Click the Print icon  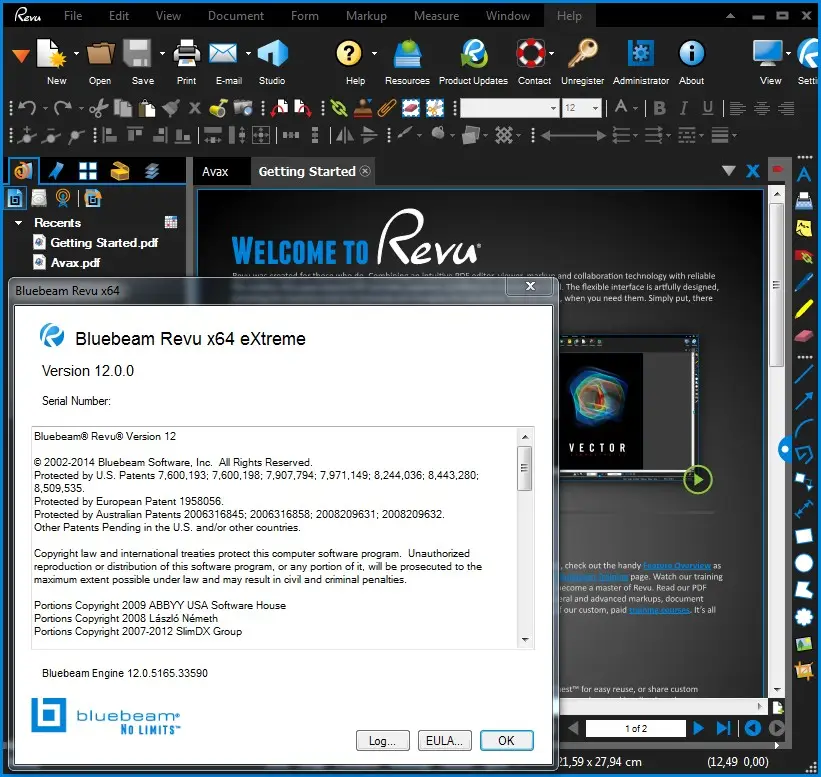(186, 53)
